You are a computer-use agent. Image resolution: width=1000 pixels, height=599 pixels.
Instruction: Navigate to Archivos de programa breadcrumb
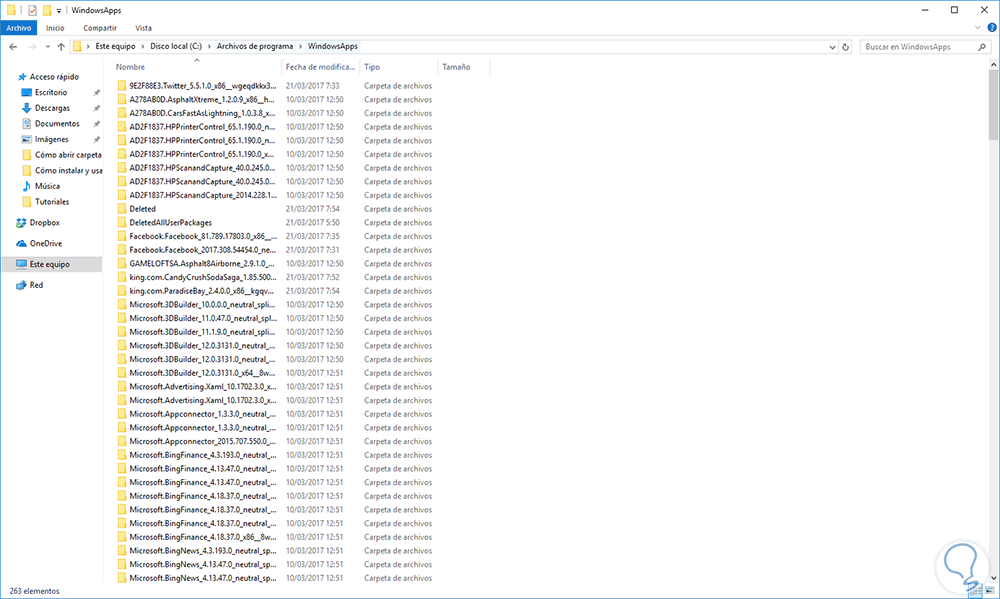coord(254,46)
